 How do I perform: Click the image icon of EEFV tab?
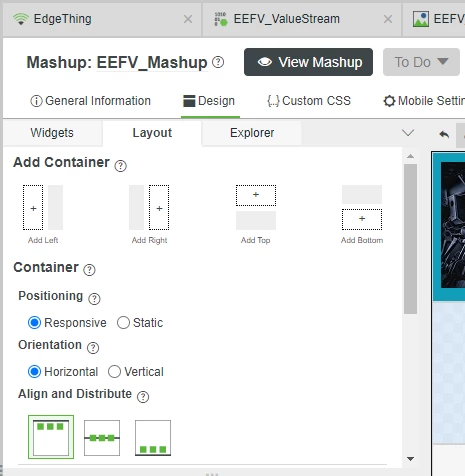pyautogui.click(x=421, y=19)
